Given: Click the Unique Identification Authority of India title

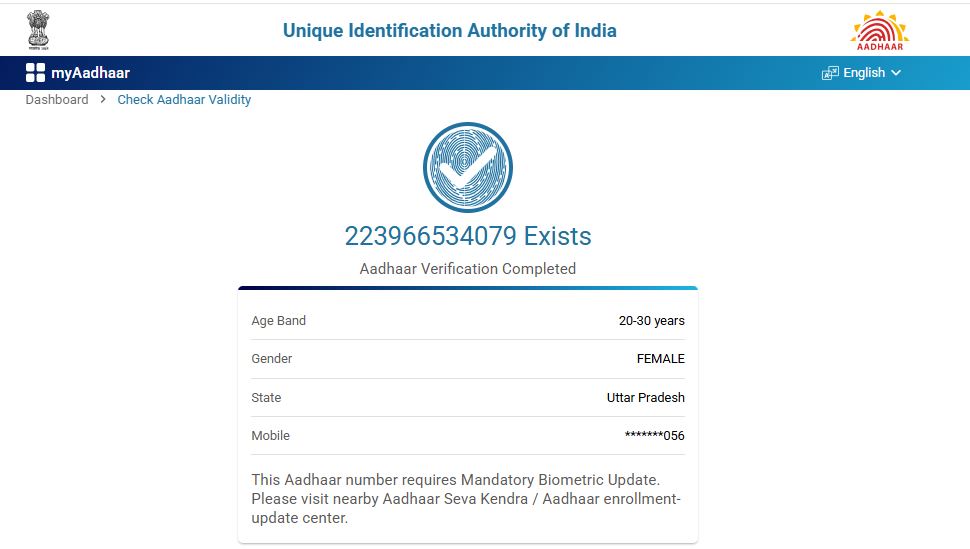Looking at the screenshot, I should click(449, 30).
